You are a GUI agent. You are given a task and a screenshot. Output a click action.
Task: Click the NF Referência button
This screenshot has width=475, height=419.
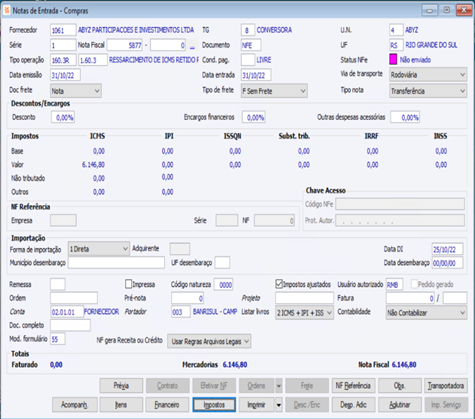pos(353,386)
